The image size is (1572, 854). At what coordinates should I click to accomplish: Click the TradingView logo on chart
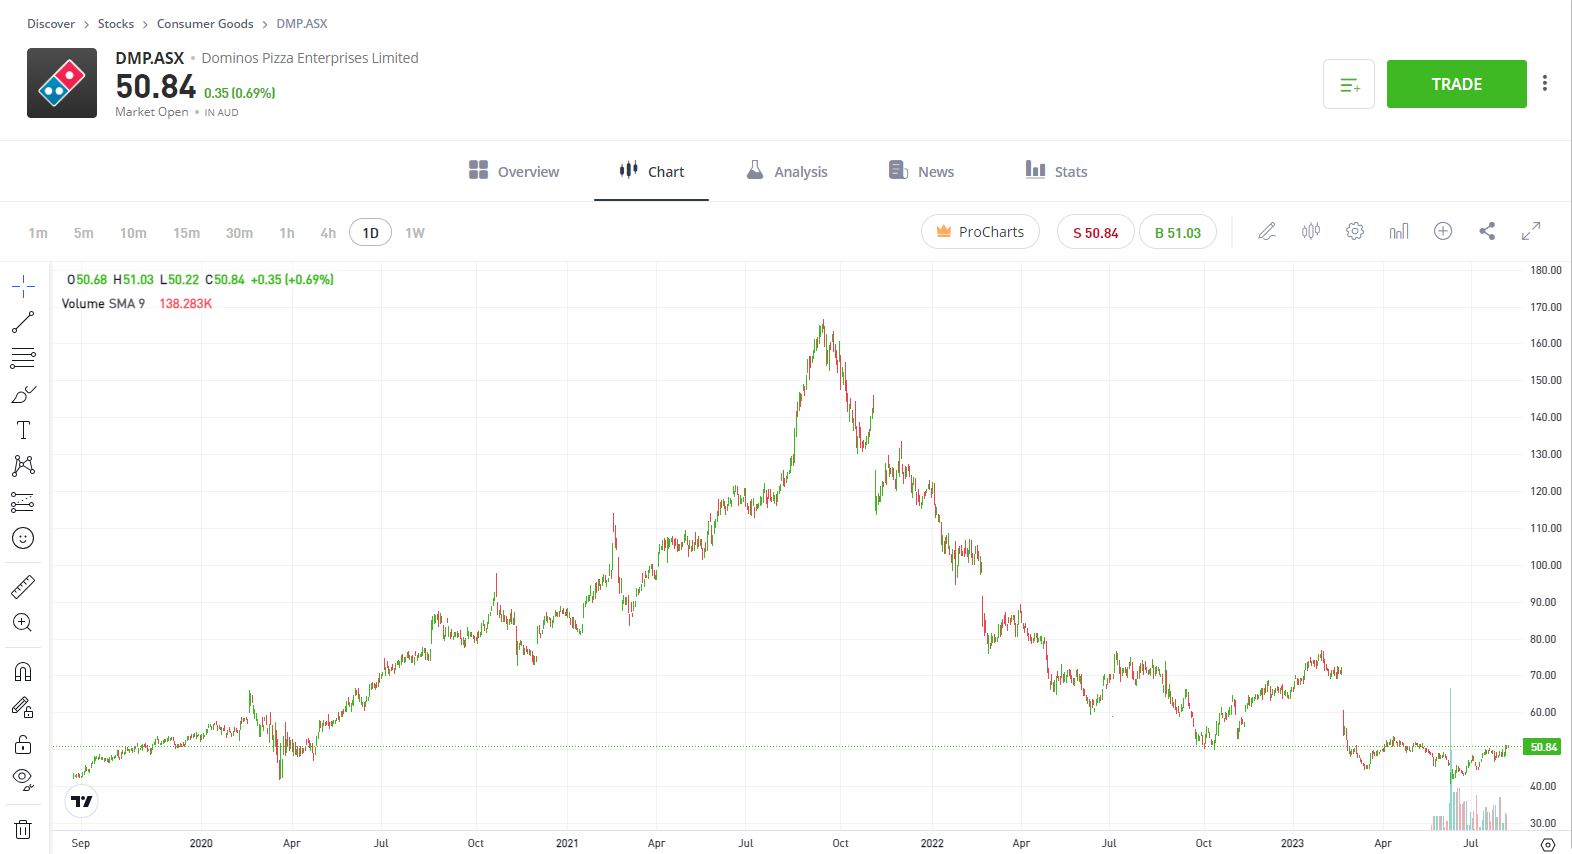(82, 801)
